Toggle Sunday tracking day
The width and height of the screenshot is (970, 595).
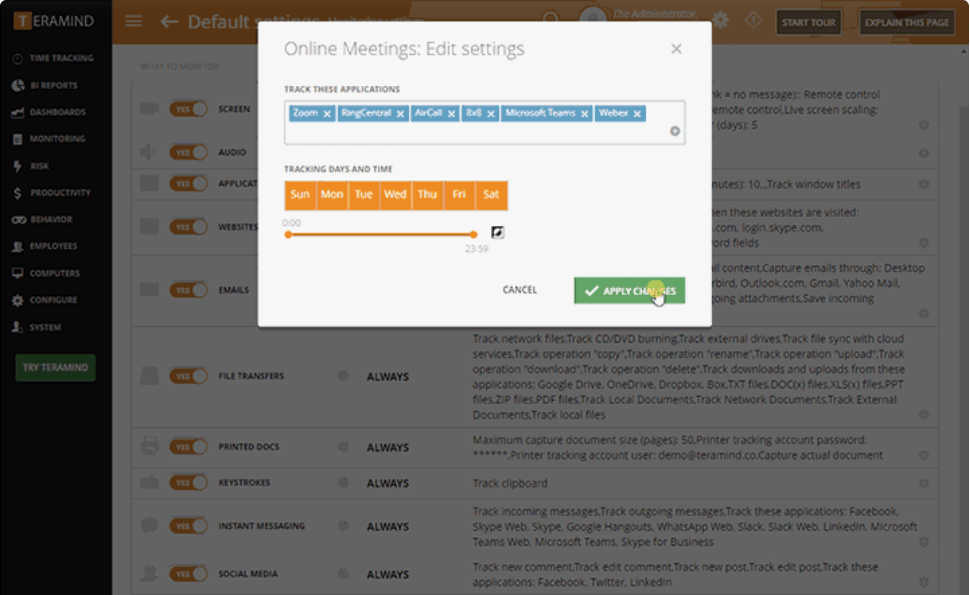(300, 195)
